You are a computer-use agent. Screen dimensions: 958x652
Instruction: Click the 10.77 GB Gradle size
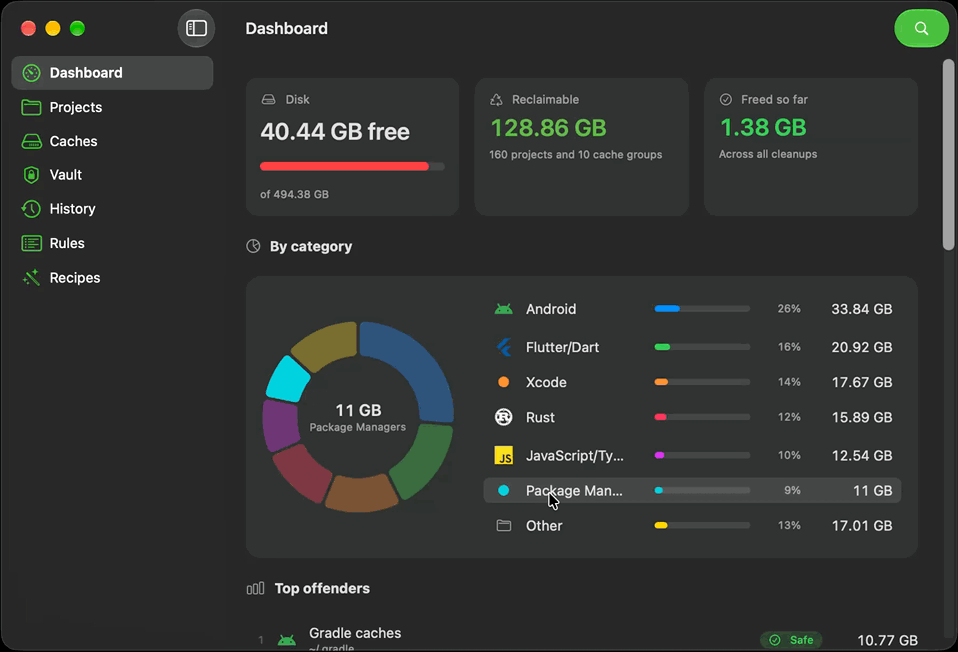[x=887, y=640]
